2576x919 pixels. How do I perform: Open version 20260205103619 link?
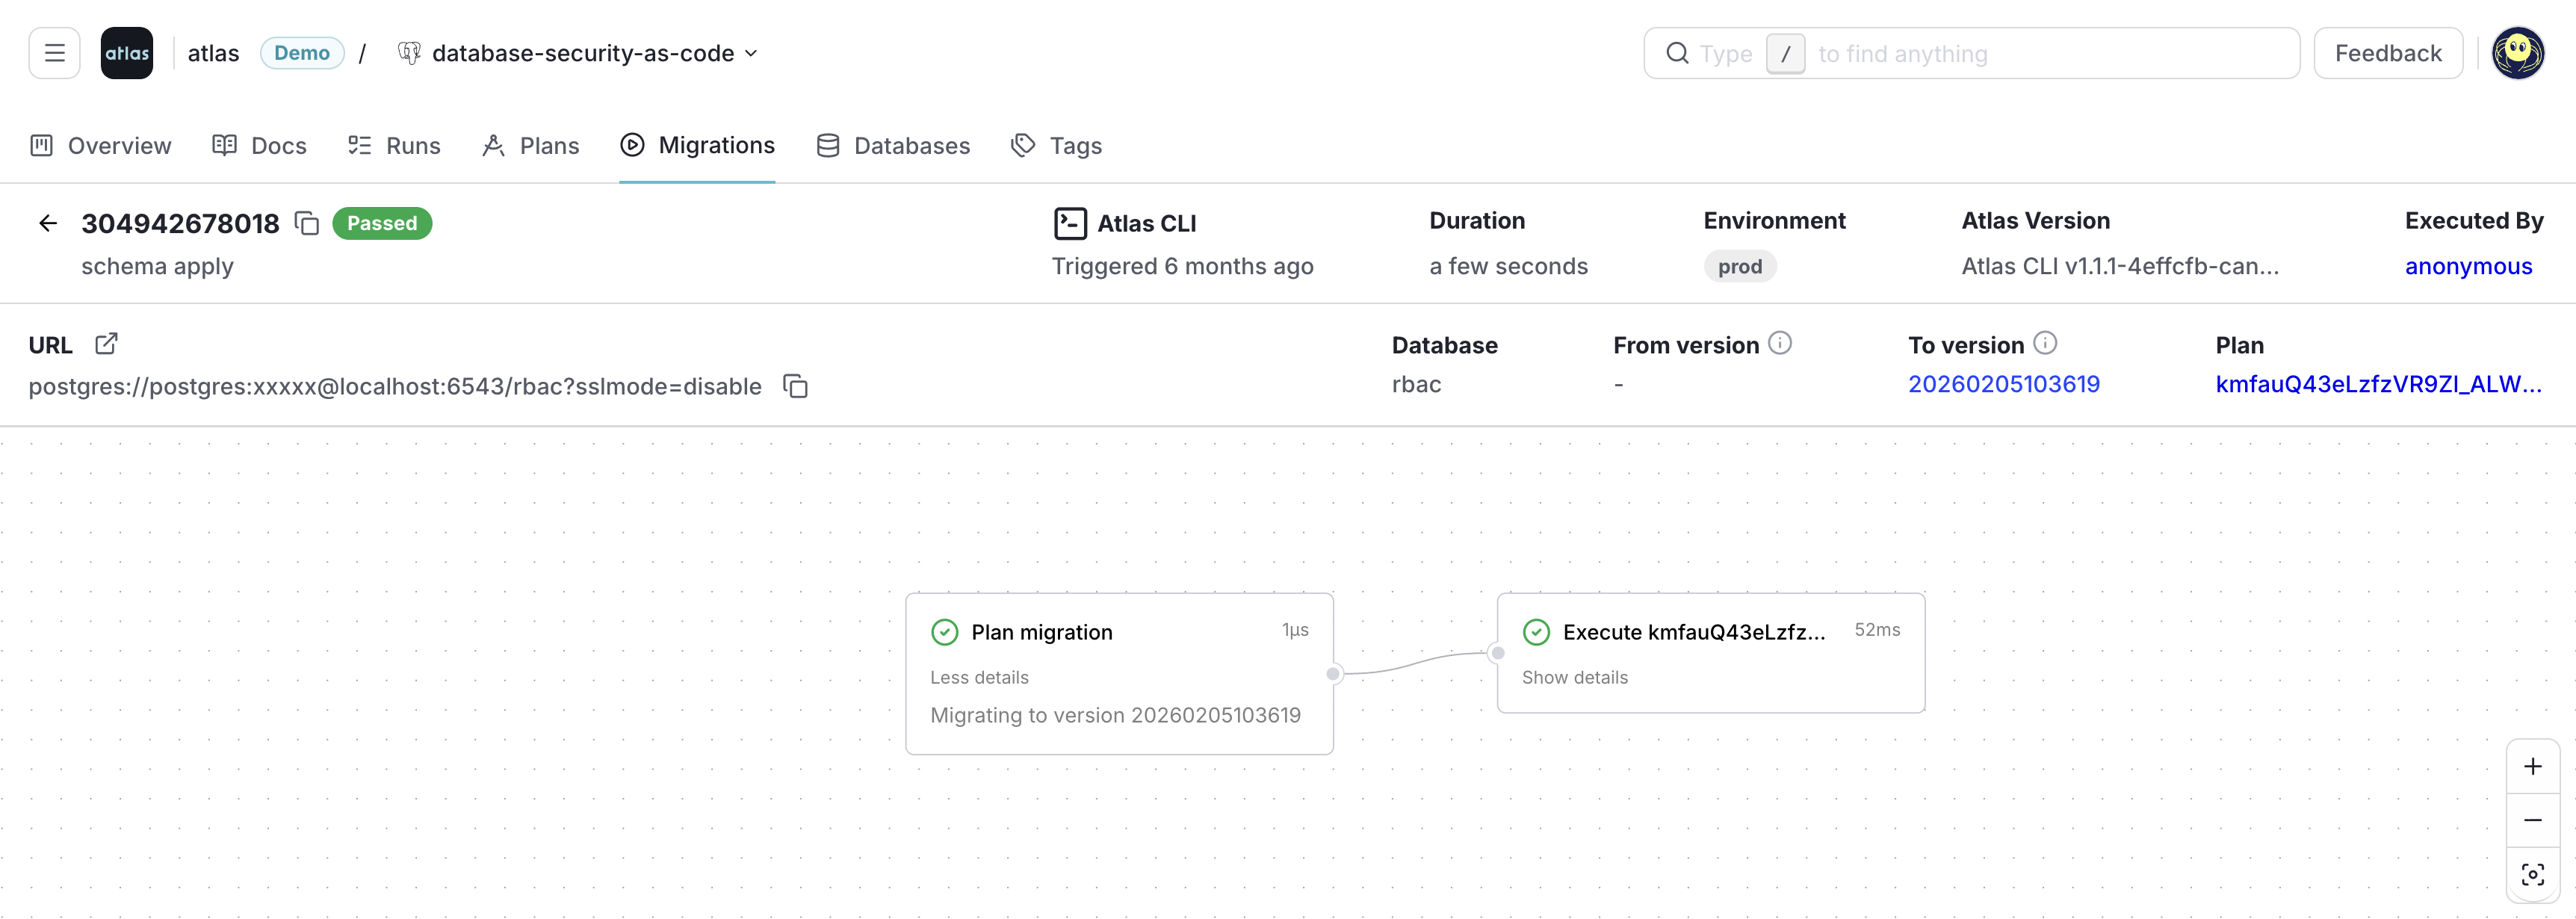2003,384
